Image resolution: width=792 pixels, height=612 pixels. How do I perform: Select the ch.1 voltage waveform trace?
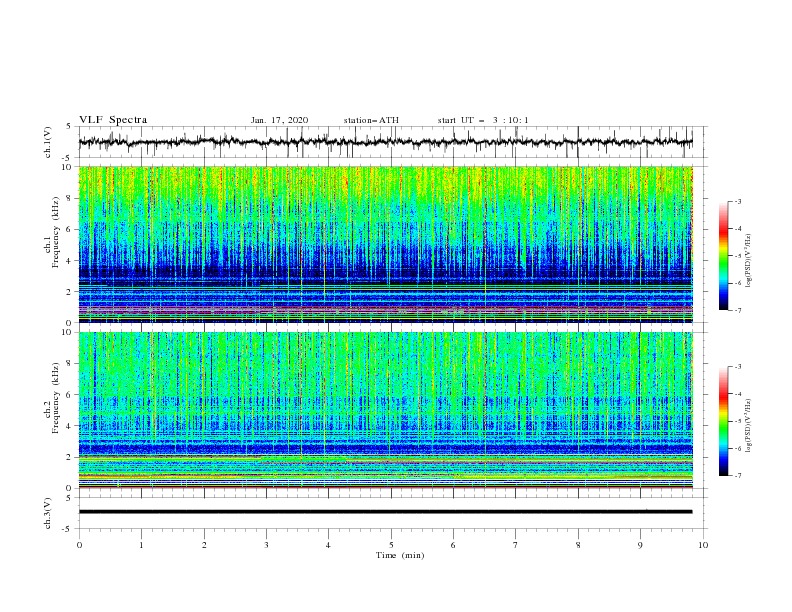click(385, 142)
